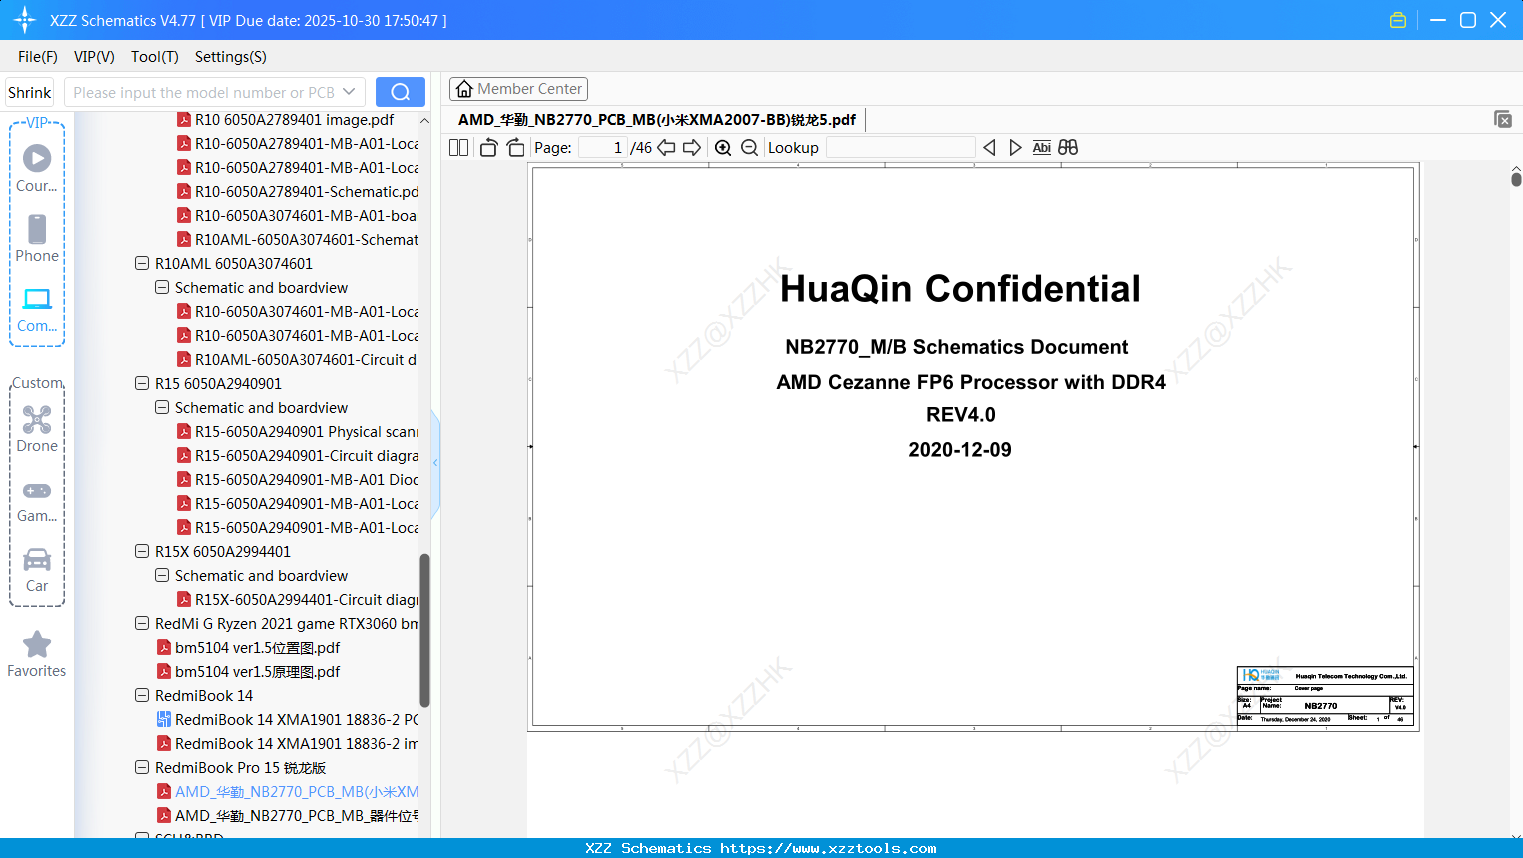Zoom out of the schematic page
This screenshot has height=858, width=1523.
tap(750, 148)
